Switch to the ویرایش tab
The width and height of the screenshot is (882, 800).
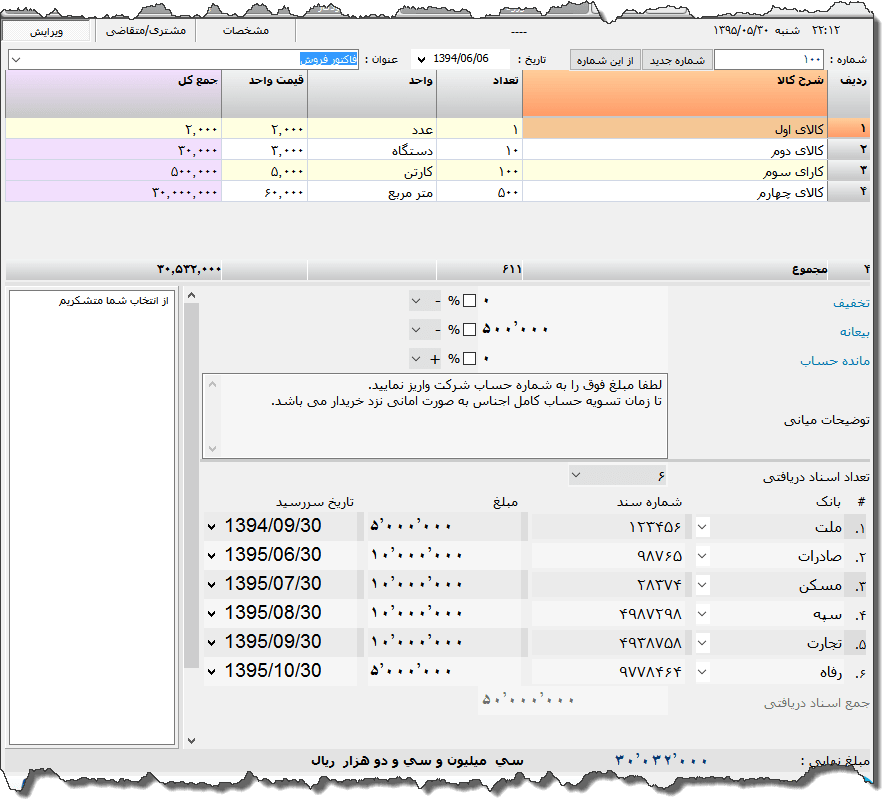(x=46, y=31)
